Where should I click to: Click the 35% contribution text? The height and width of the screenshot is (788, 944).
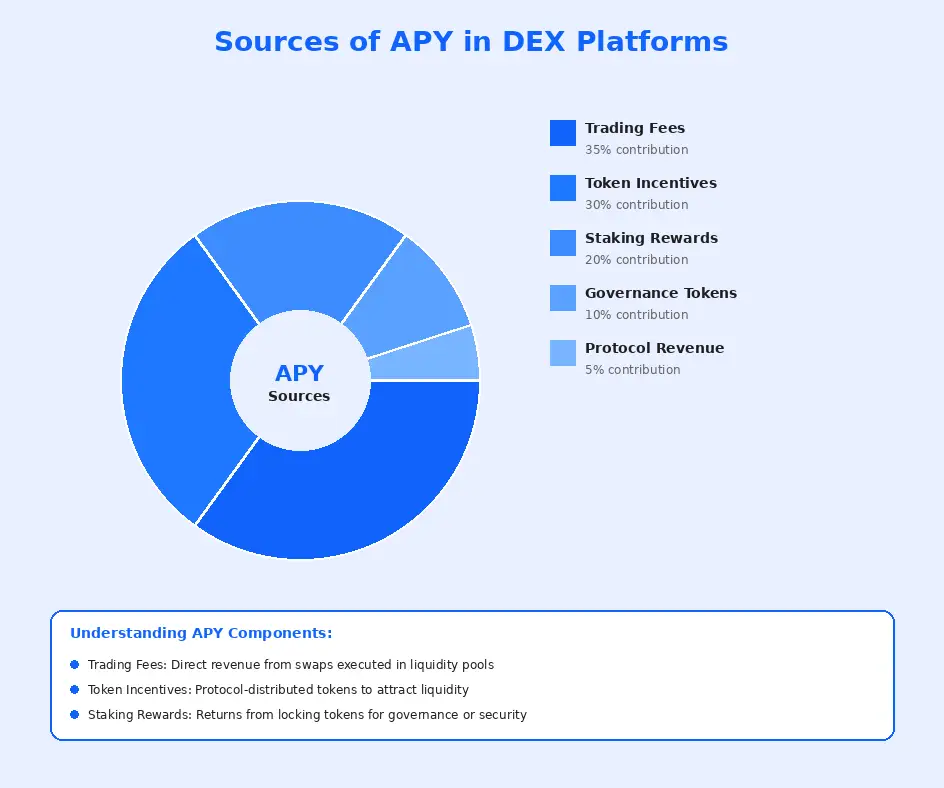coord(636,149)
